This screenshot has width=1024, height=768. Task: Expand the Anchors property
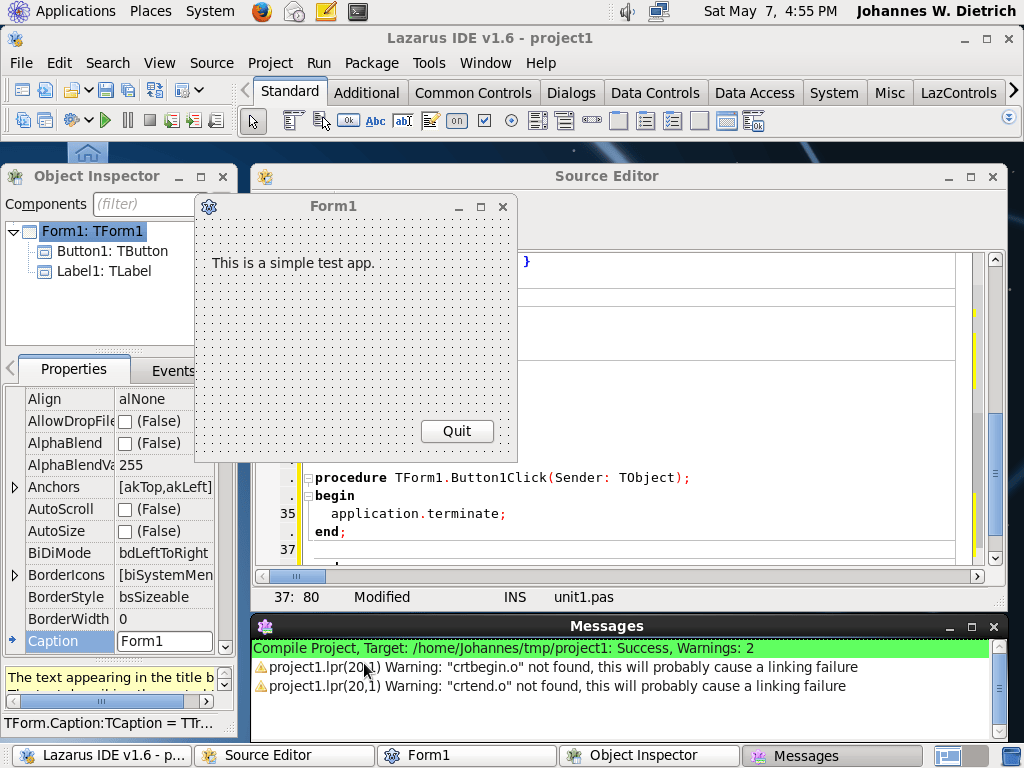[x=14, y=487]
